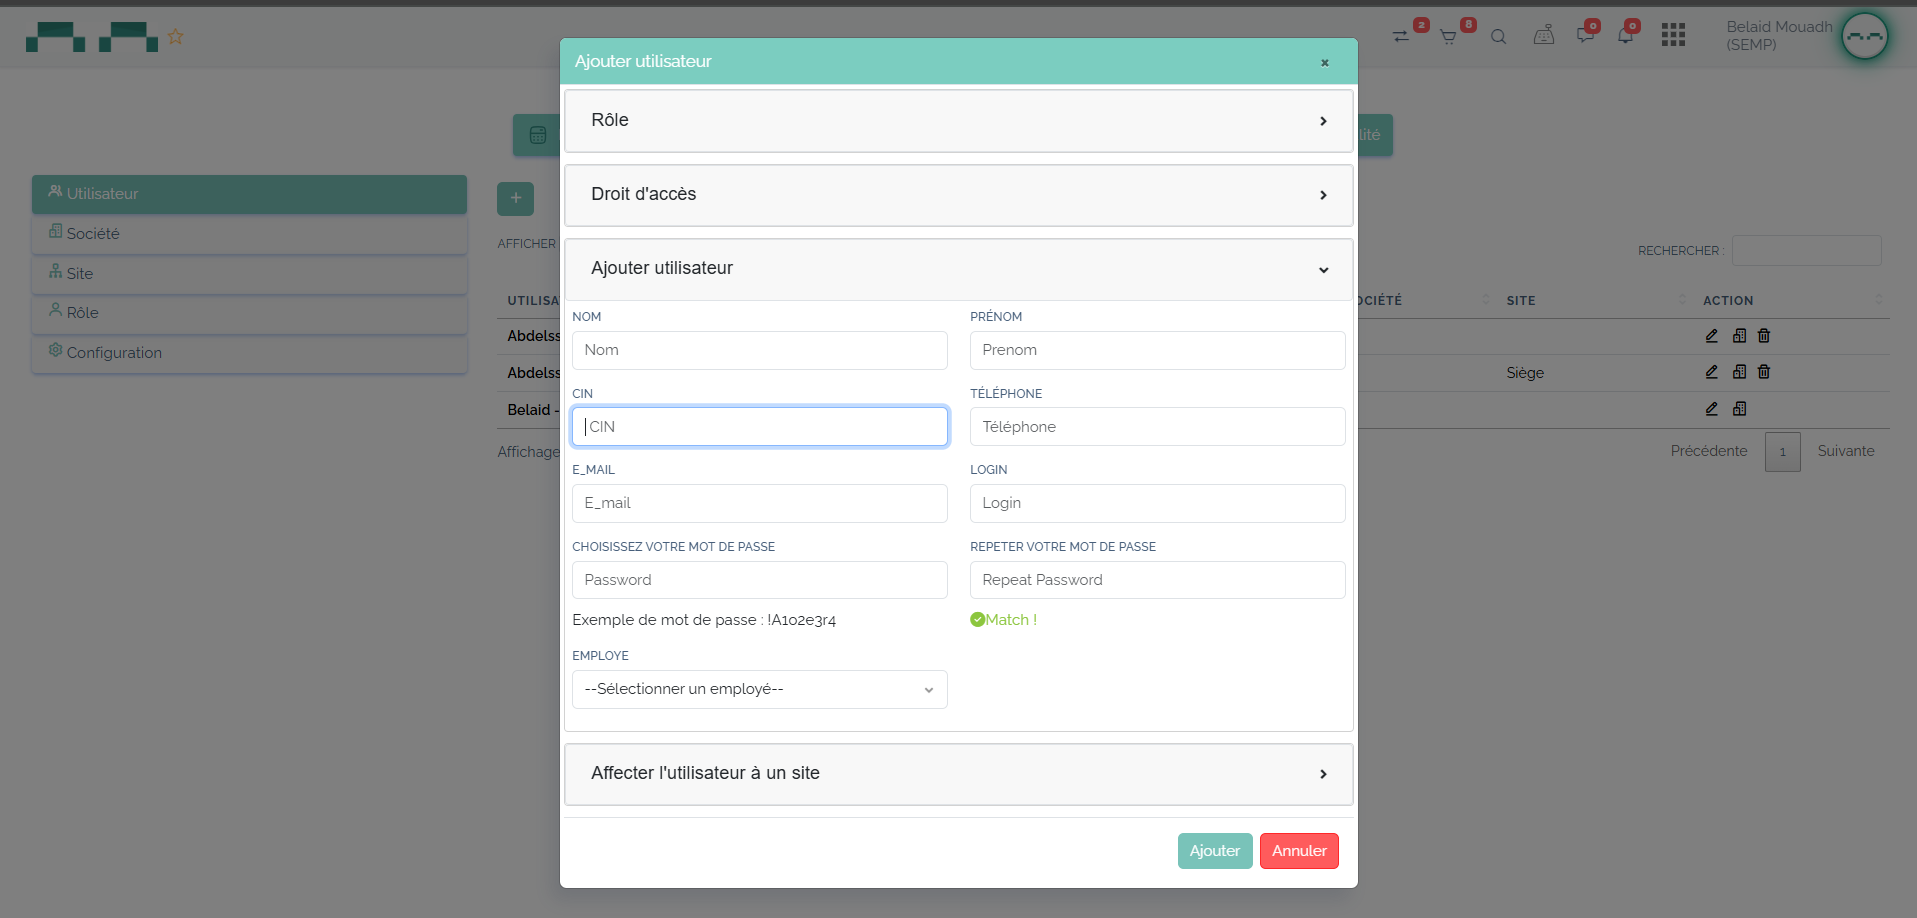Click the Belaid Mouadh profile avatar

point(1865,37)
